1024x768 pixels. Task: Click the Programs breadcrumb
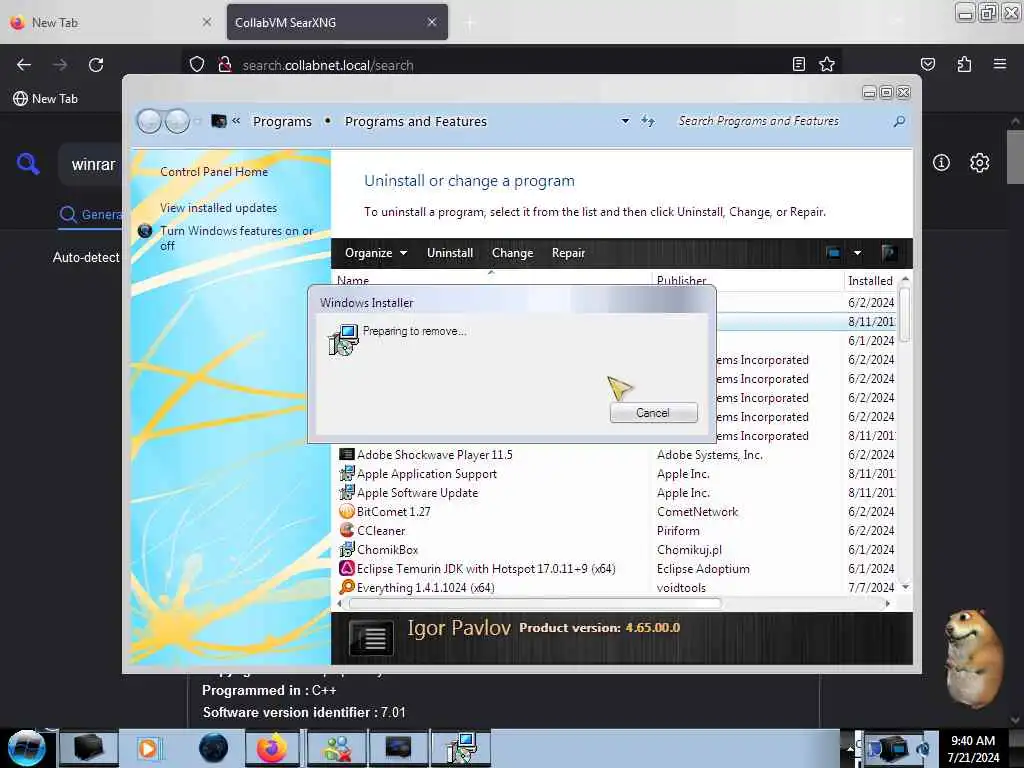(282, 121)
